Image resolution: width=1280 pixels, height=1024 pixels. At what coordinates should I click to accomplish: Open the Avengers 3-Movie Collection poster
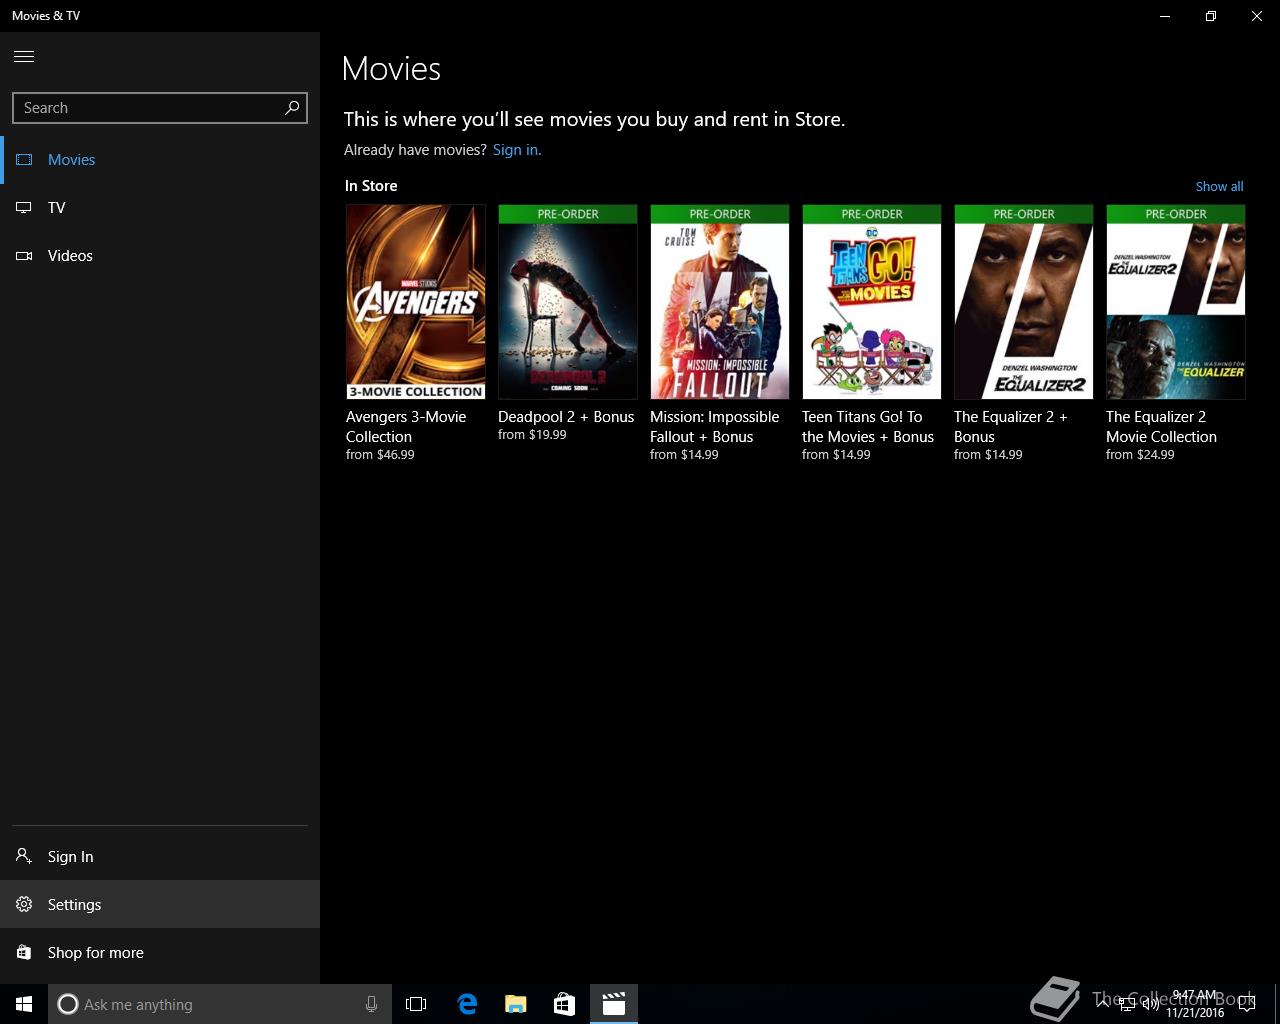(415, 302)
